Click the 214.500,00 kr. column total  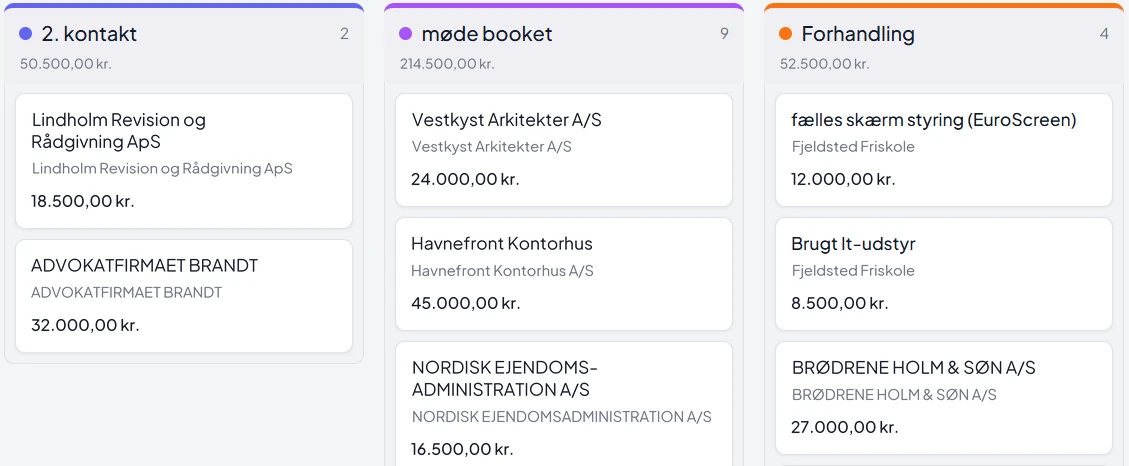[447, 63]
